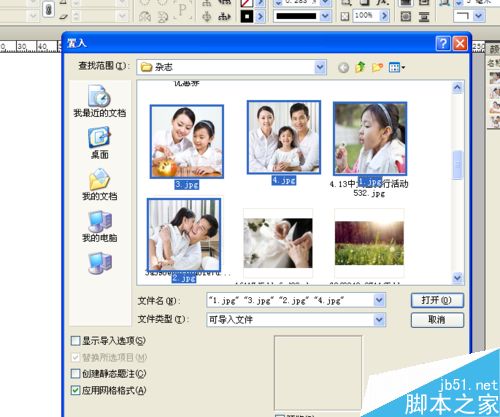Go up one folder level
The image size is (500, 417).
coord(360,67)
